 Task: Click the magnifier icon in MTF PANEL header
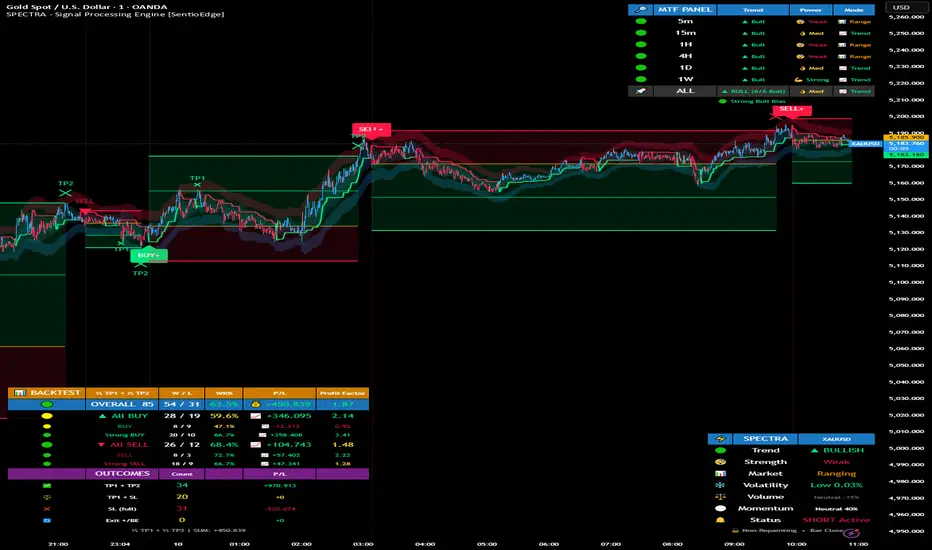pyautogui.click(x=640, y=10)
